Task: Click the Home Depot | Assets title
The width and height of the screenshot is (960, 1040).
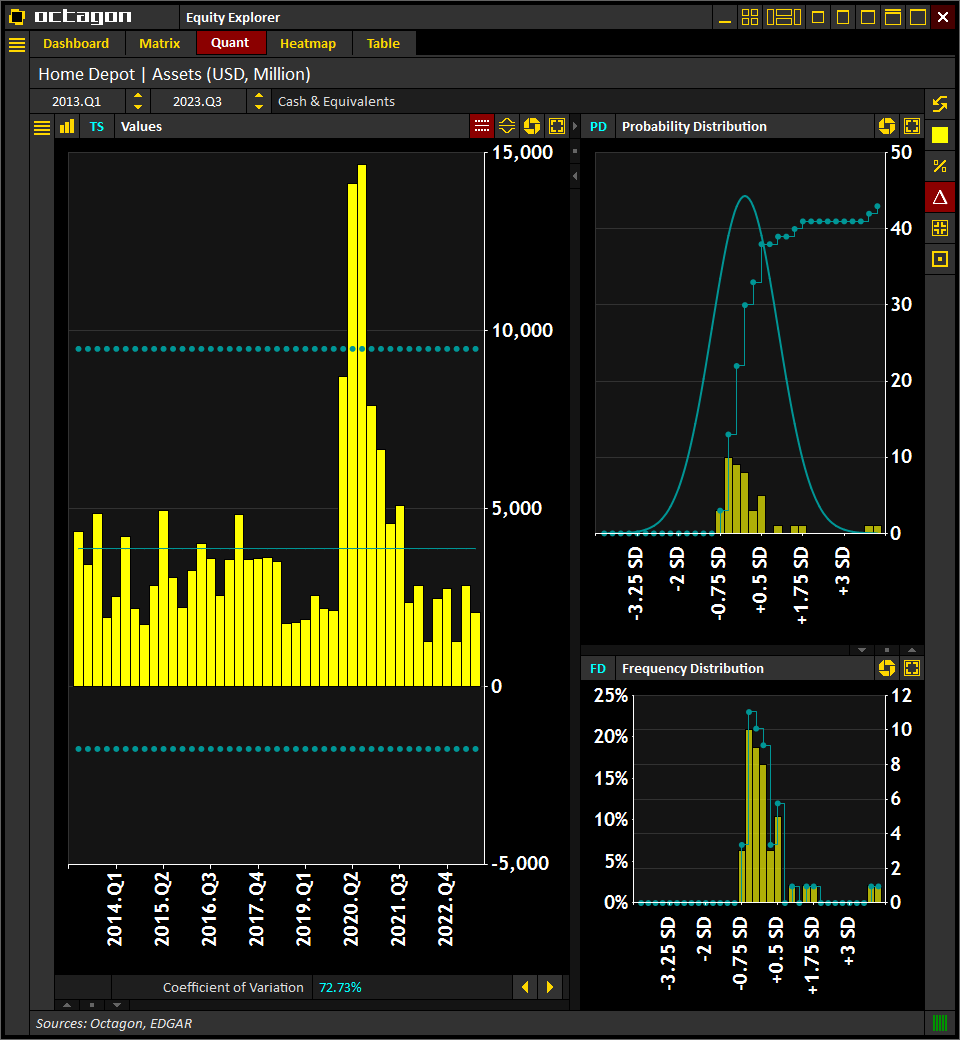Action: pyautogui.click(x=174, y=74)
